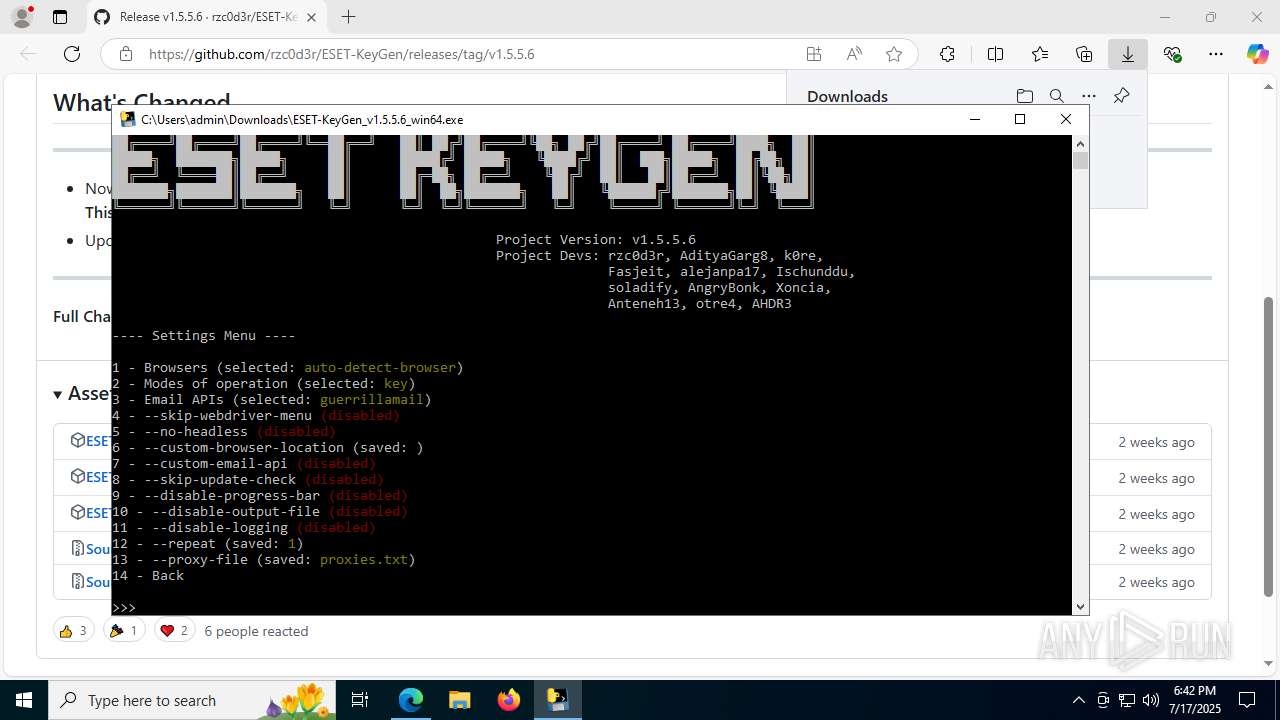React with the heart emoji button
The image size is (1280, 720).
175,631
